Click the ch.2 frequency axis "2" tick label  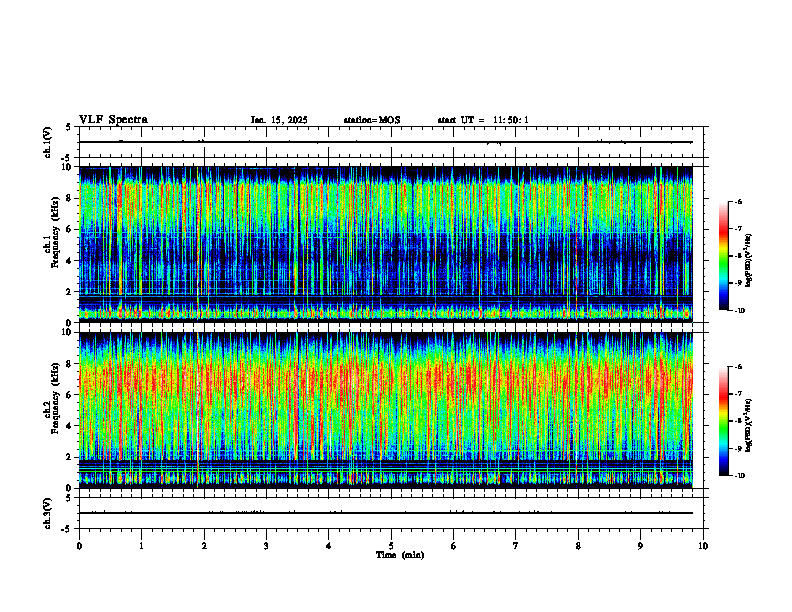69,457
